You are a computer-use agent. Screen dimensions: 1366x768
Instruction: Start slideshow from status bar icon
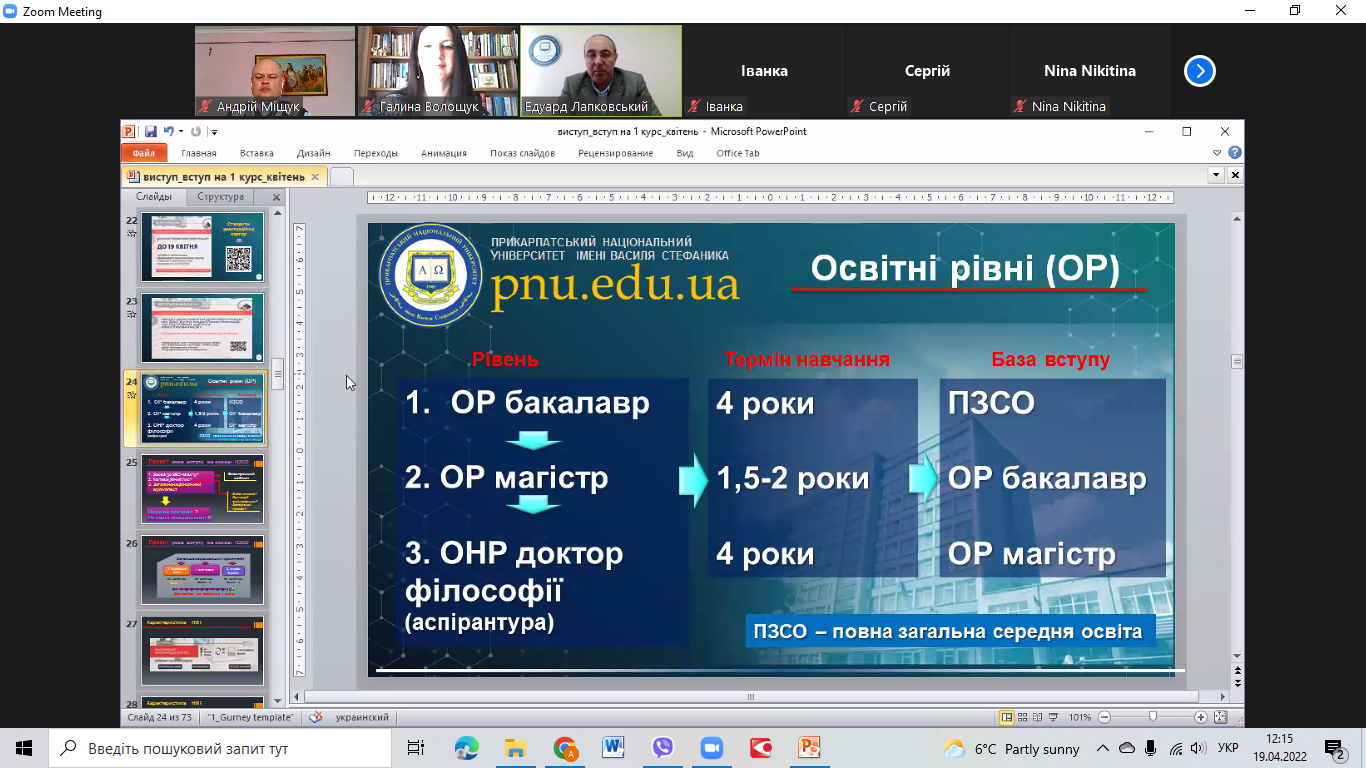pos(1051,717)
